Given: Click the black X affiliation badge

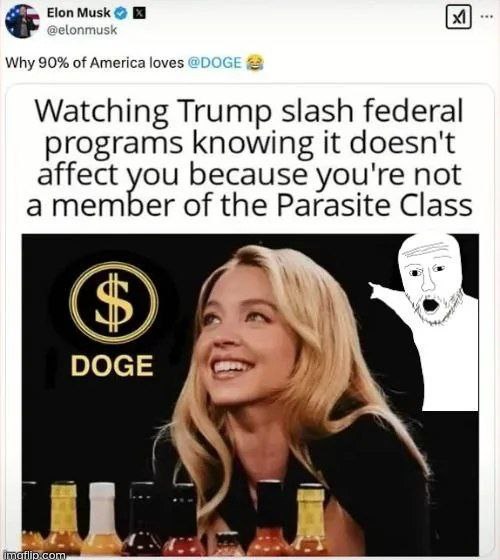Looking at the screenshot, I should (x=139, y=14).
